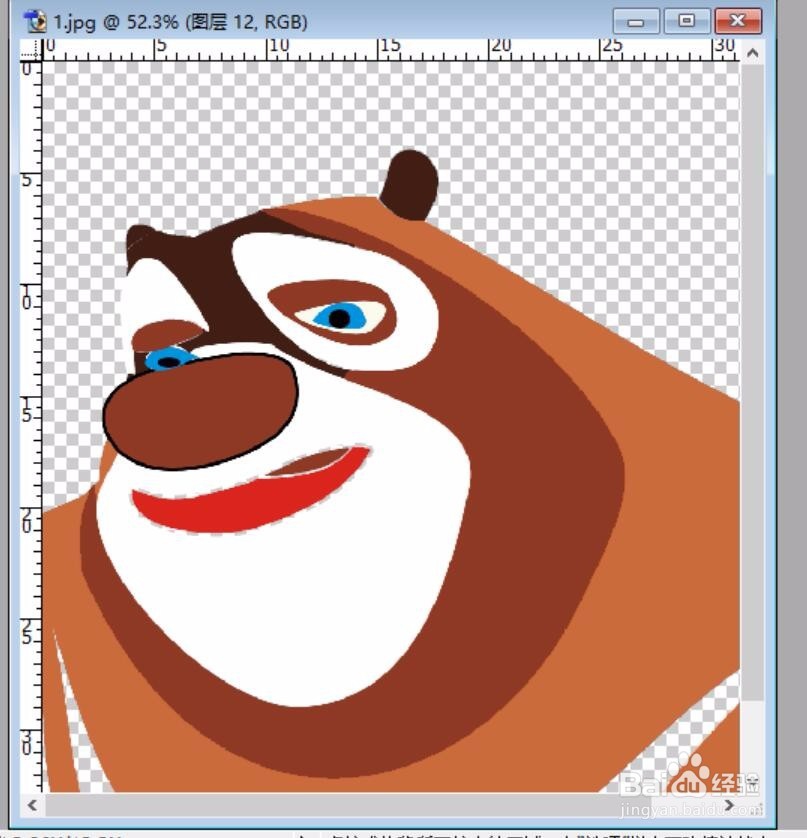Click the horizontal scrollbar left arrow
This screenshot has height=838, width=807.
[x=32, y=805]
